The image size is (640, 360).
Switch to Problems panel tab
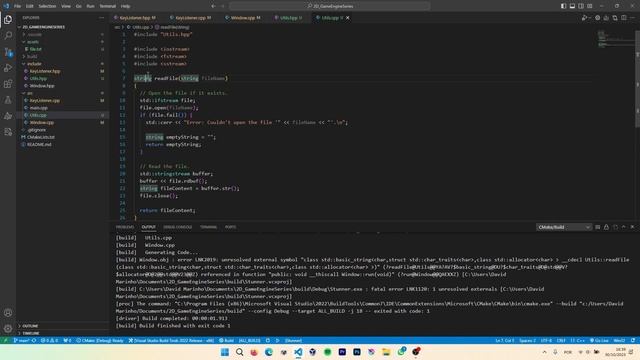tap(124, 227)
